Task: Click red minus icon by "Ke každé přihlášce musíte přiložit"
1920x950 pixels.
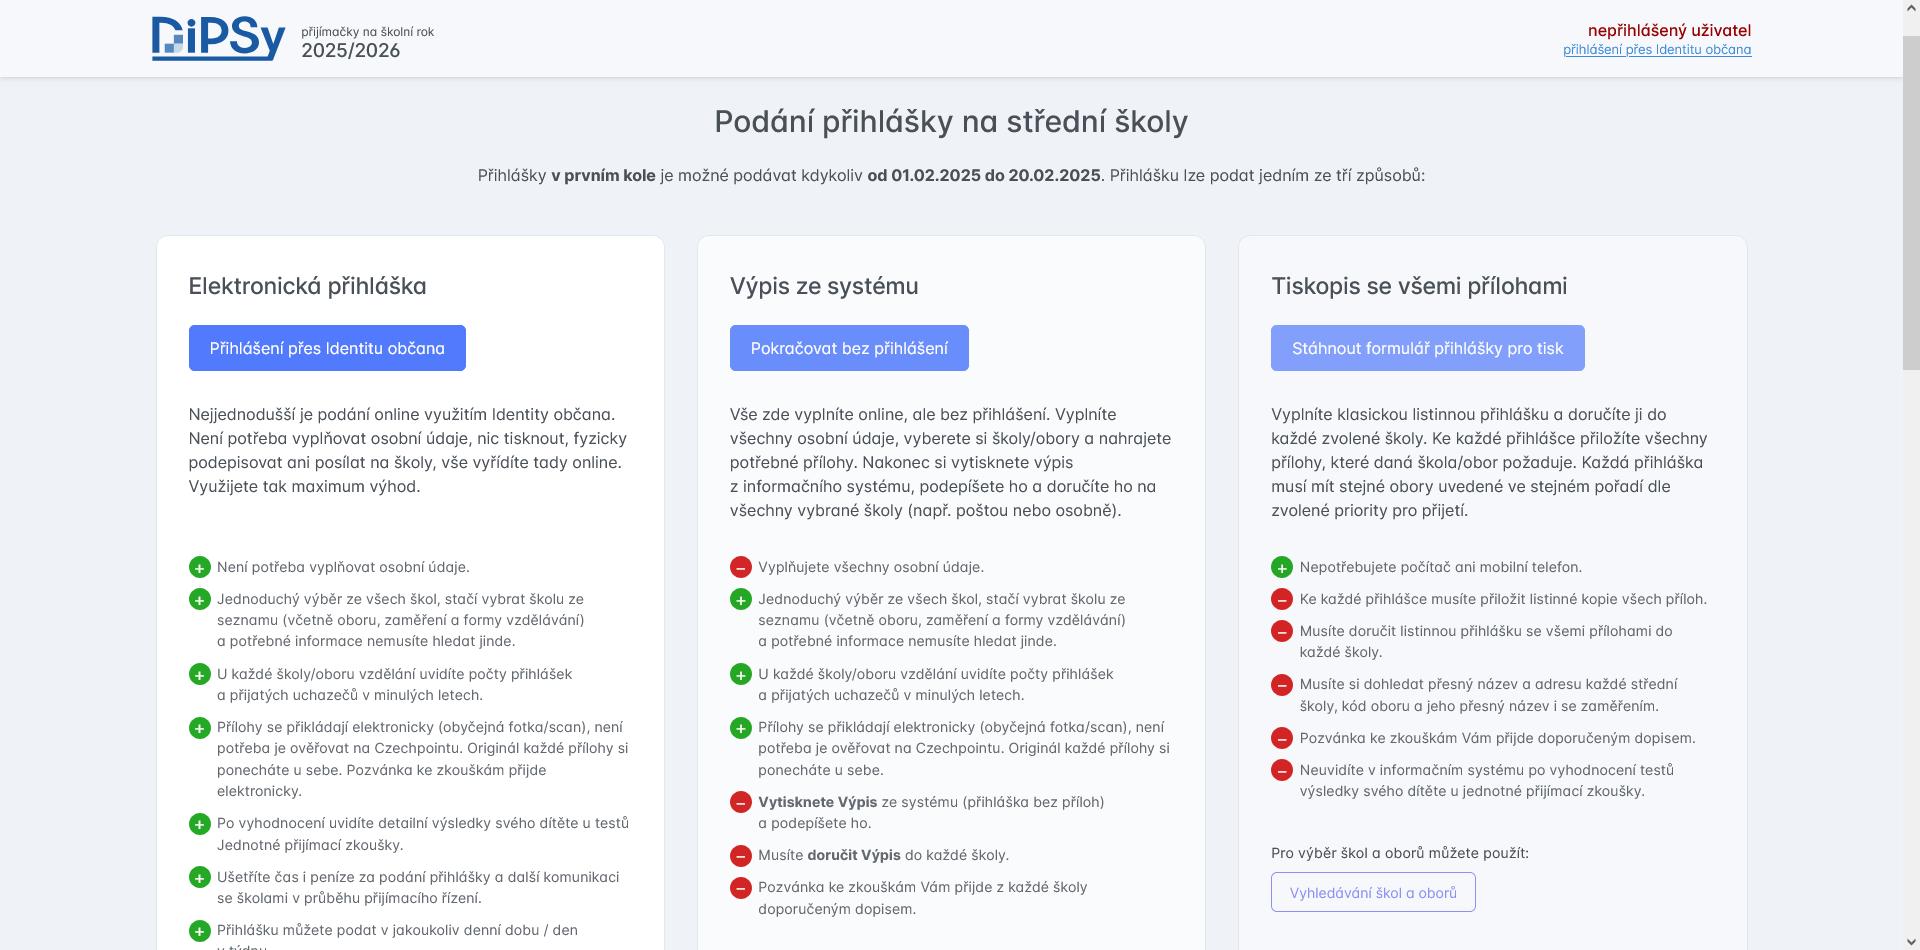Action: 1282,600
